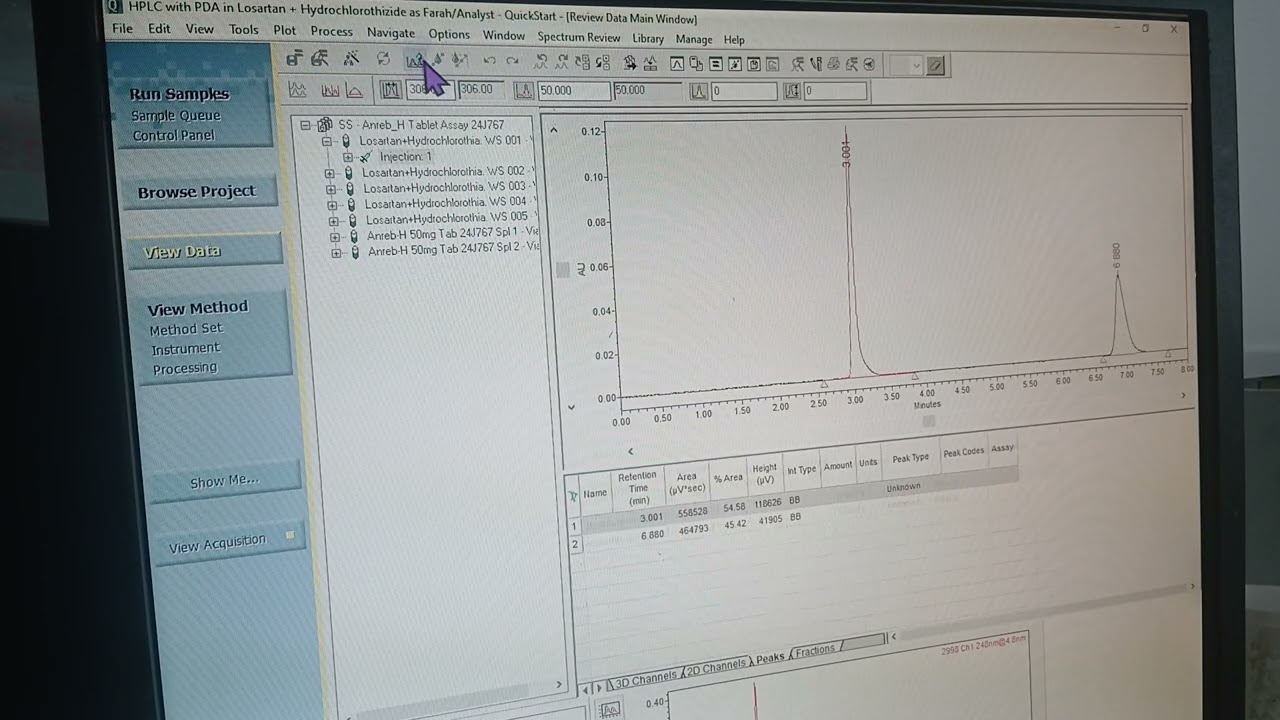The height and width of the screenshot is (720, 1280).
Task: Open the Processing link under View Method
Action: tap(184, 368)
